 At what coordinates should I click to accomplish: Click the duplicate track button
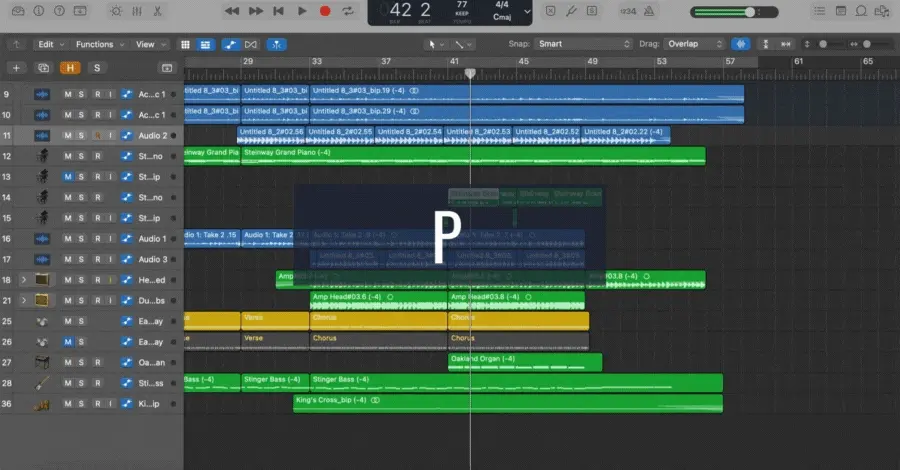click(x=43, y=68)
